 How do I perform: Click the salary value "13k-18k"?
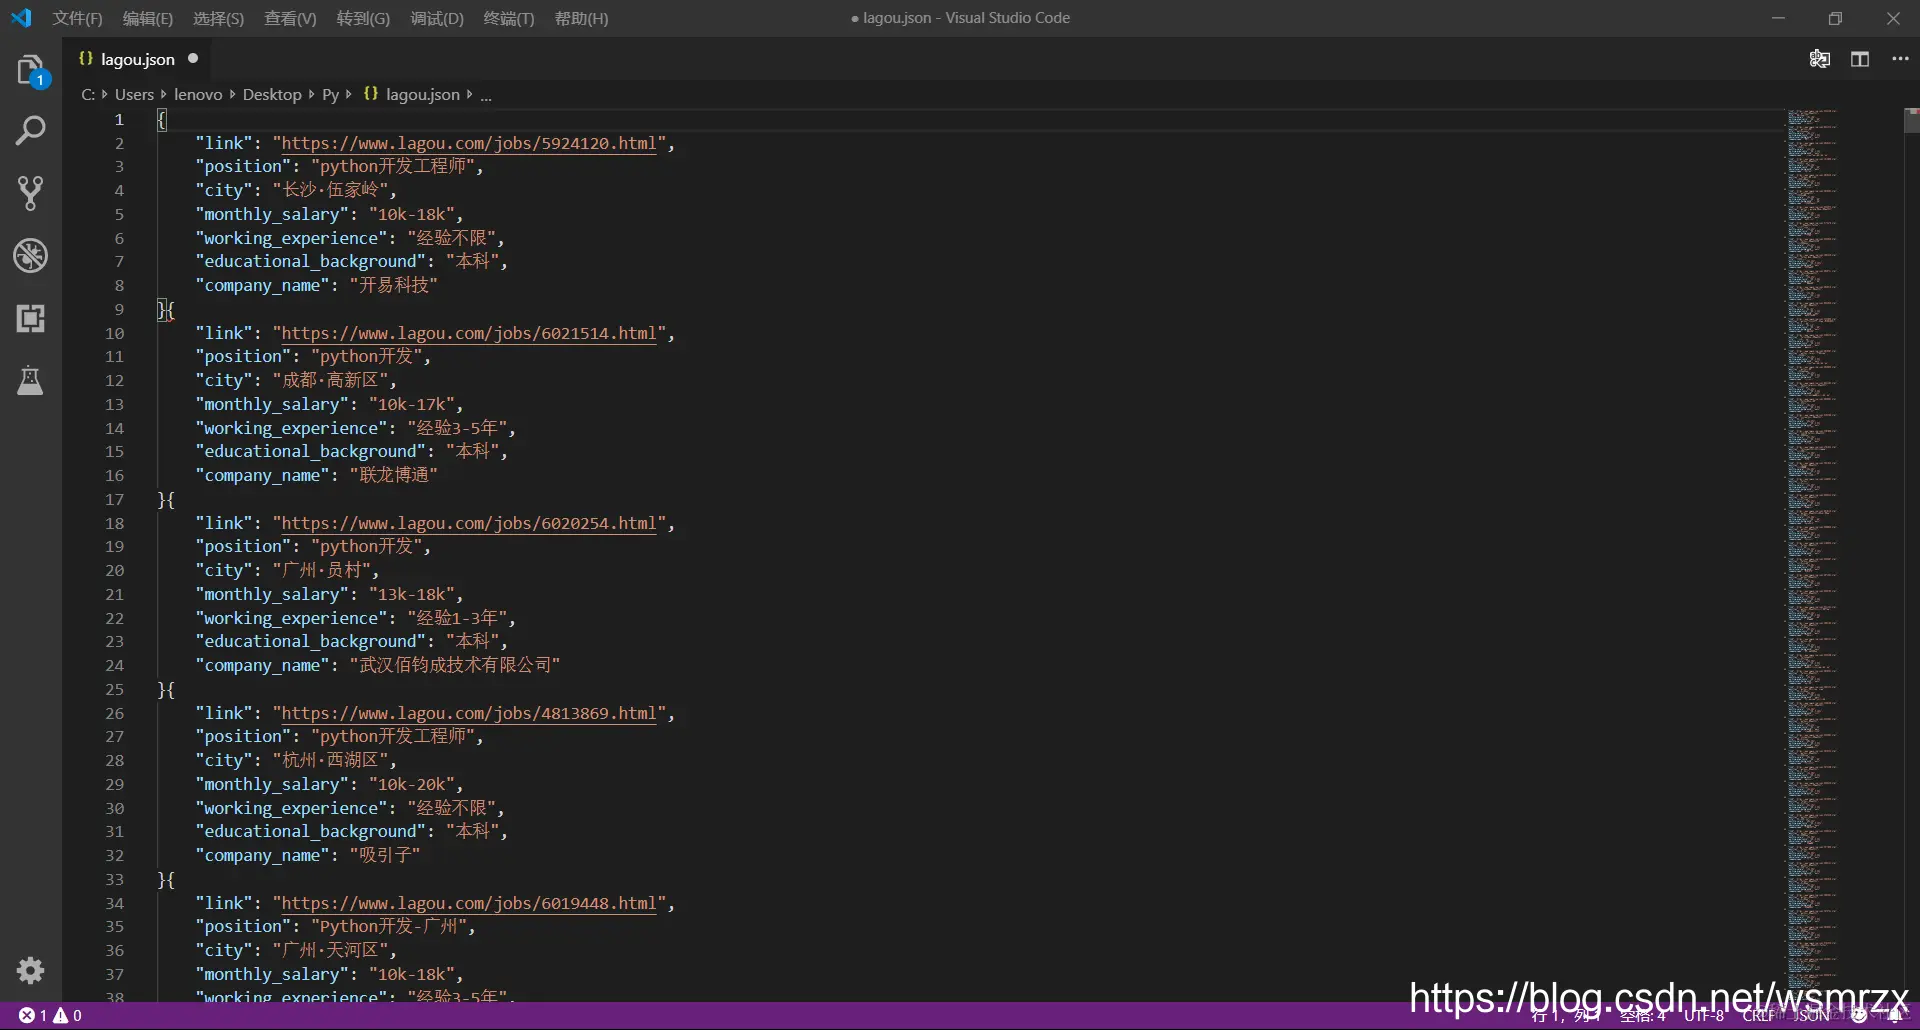412,594
